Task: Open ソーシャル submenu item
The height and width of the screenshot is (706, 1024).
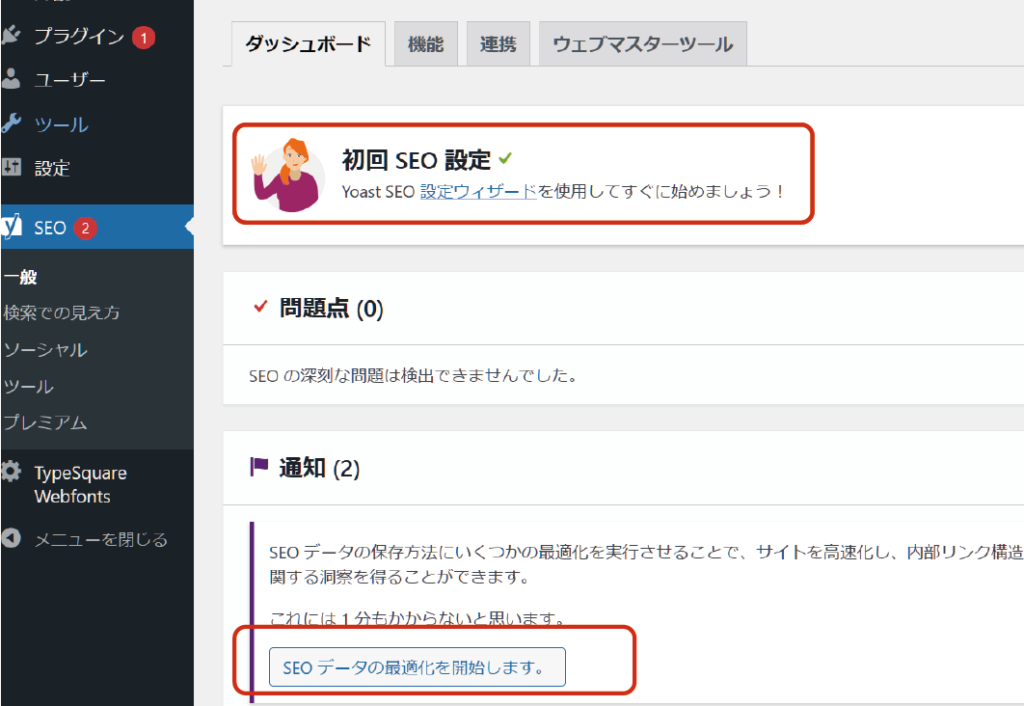Action: pyautogui.click(x=45, y=350)
